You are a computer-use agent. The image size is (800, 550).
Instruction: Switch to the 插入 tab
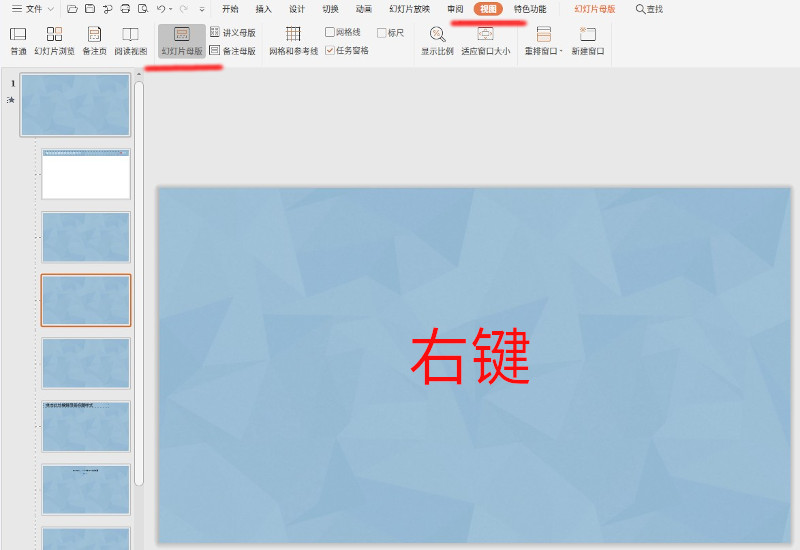click(x=263, y=9)
